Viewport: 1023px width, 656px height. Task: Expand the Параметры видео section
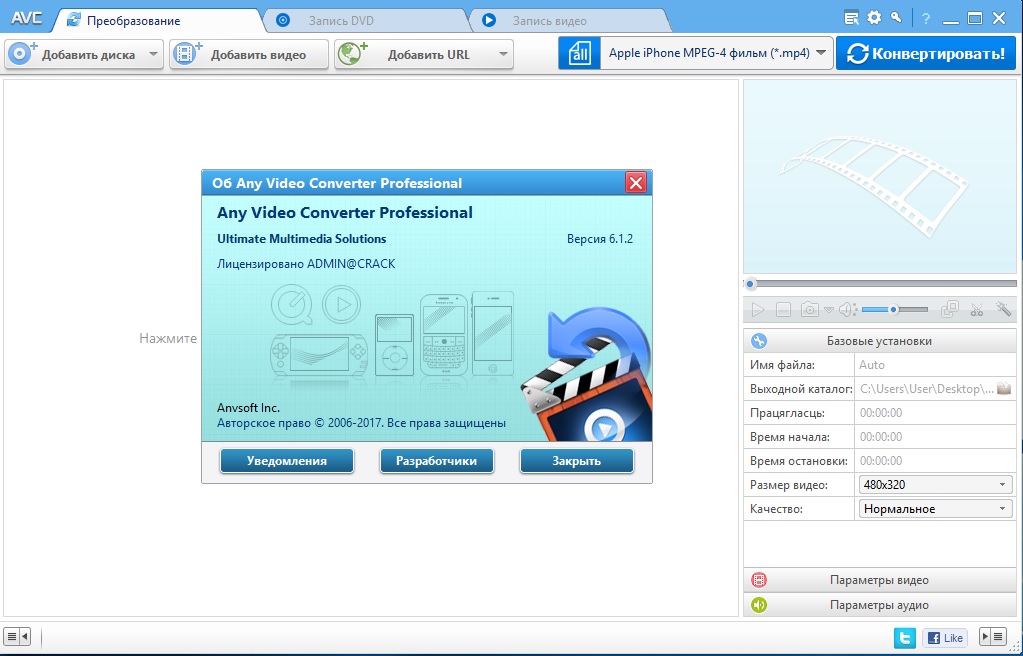click(x=879, y=580)
